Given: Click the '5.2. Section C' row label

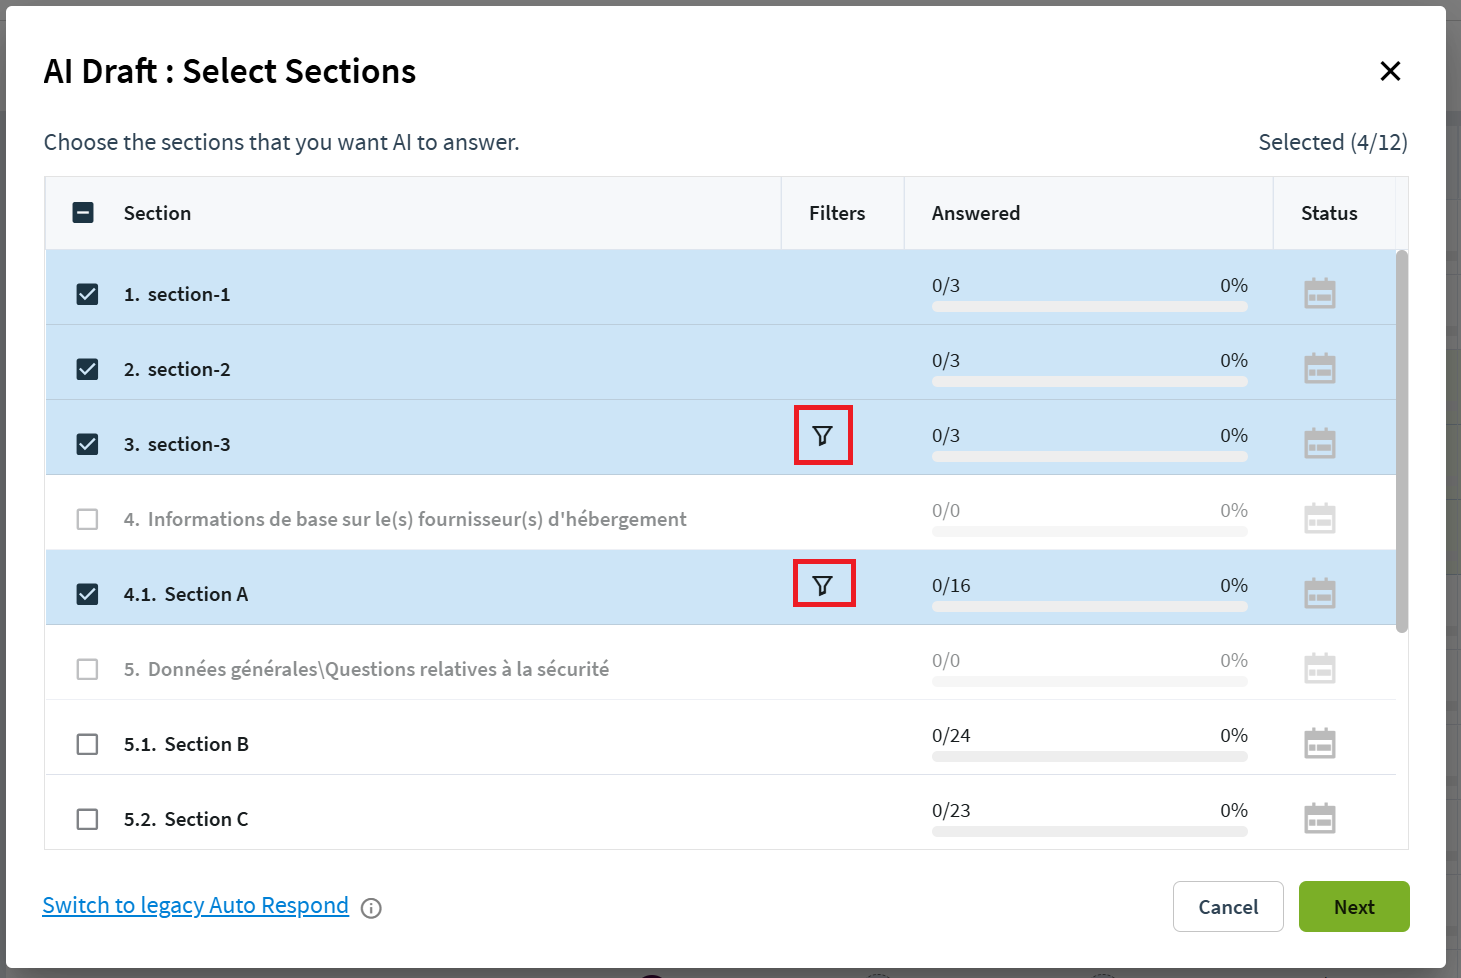Looking at the screenshot, I should [x=186, y=819].
